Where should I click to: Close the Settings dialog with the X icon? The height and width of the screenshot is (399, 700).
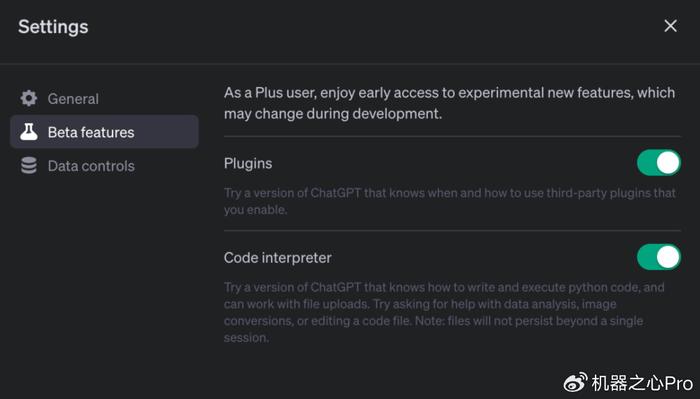pyautogui.click(x=670, y=26)
